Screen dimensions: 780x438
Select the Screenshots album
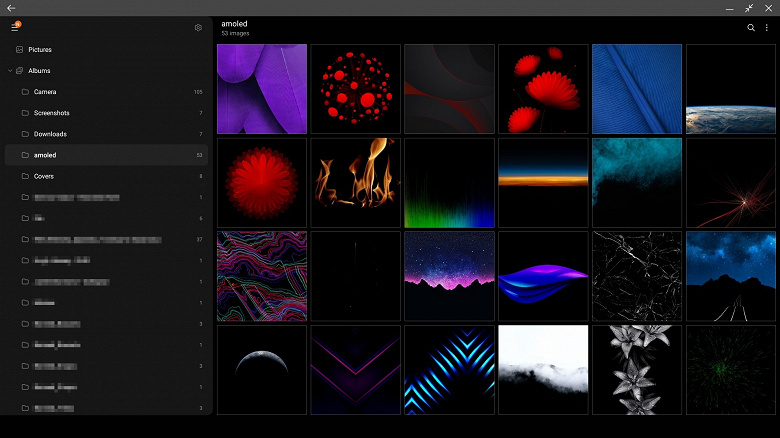pyautogui.click(x=52, y=113)
